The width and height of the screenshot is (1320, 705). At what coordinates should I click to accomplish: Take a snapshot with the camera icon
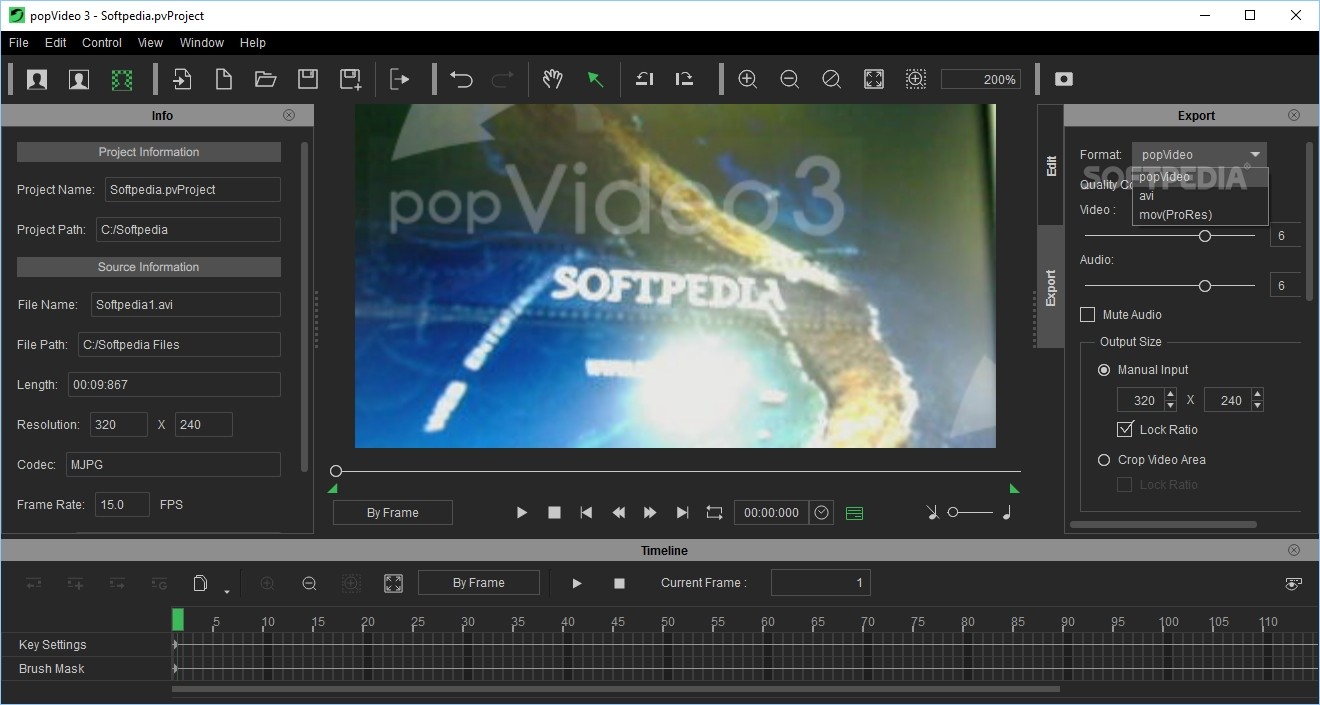point(1064,80)
